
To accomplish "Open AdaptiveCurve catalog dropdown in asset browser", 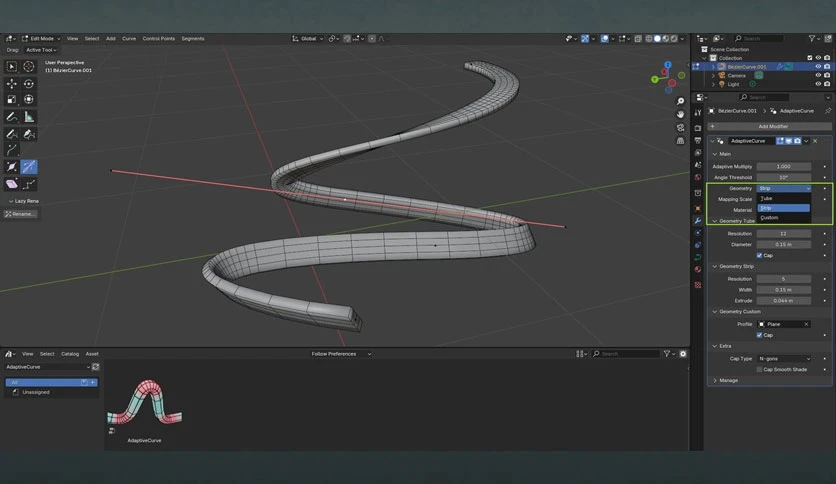I will (x=48, y=367).
